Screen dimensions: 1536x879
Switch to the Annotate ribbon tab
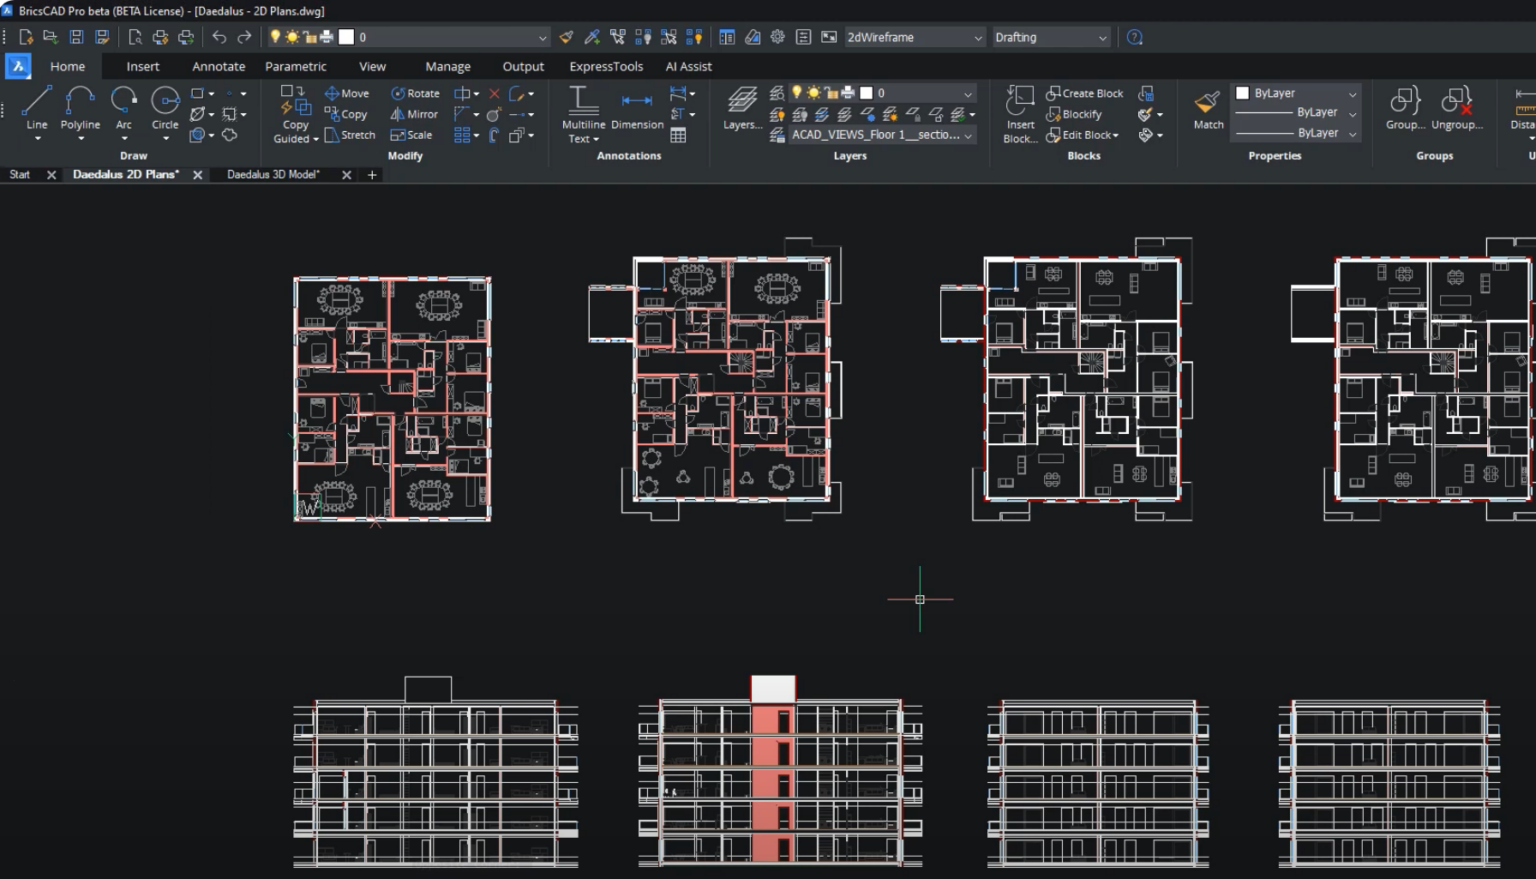point(218,66)
